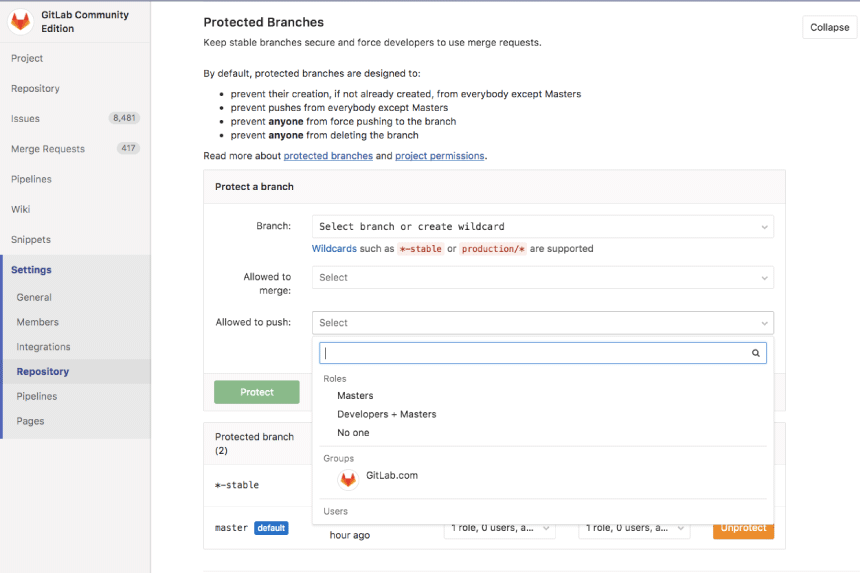Click the Protect a branch header
Image resolution: width=860 pixels, height=573 pixels.
tap(254, 186)
